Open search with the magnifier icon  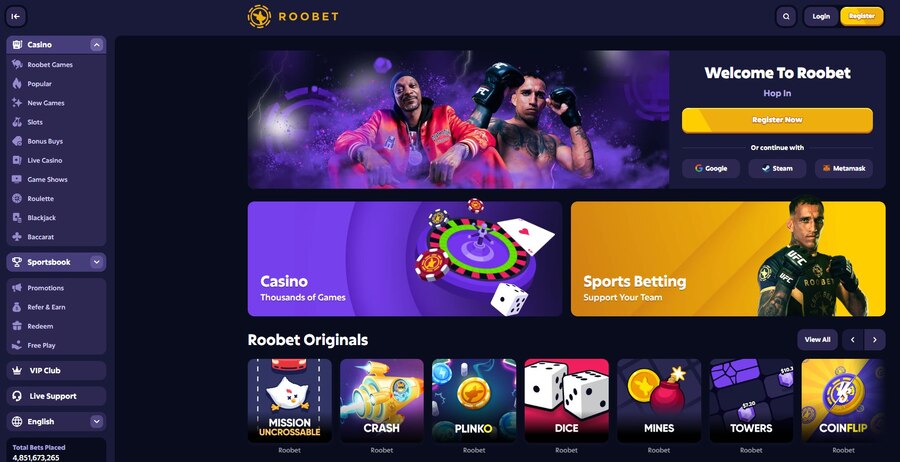(786, 17)
